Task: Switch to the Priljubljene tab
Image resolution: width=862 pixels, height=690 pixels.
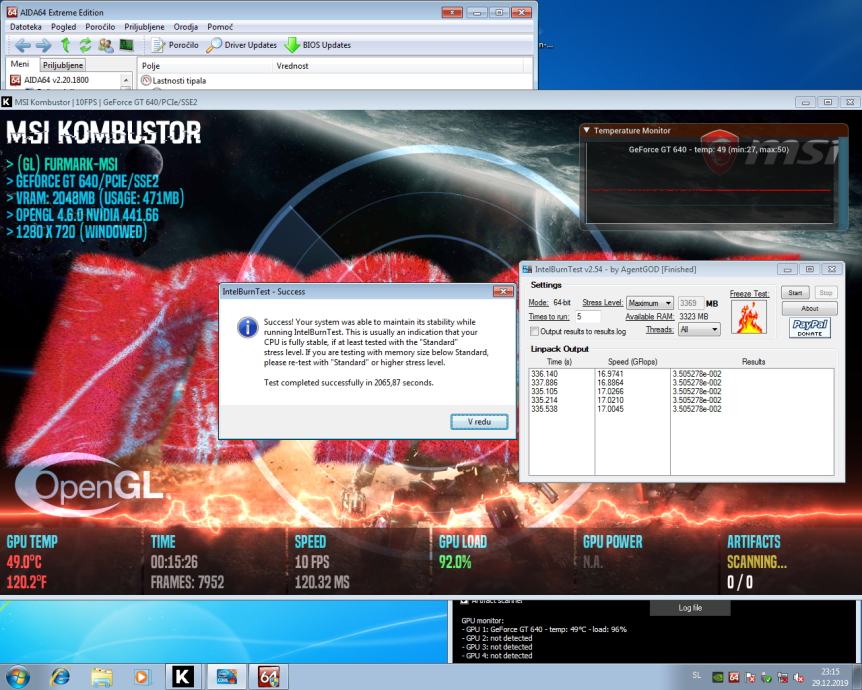Action: pyautogui.click(x=63, y=65)
